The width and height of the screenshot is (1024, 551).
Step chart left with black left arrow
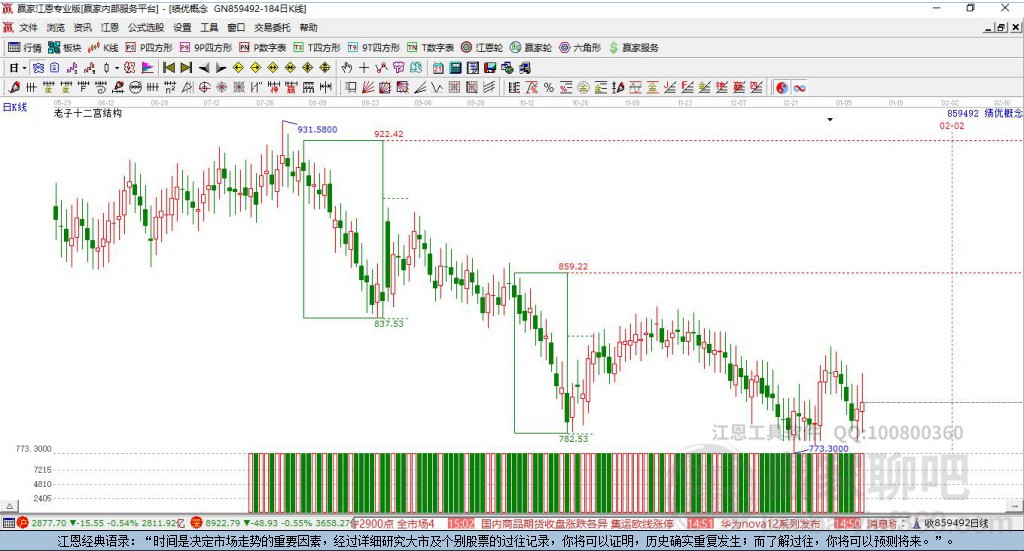point(204,68)
